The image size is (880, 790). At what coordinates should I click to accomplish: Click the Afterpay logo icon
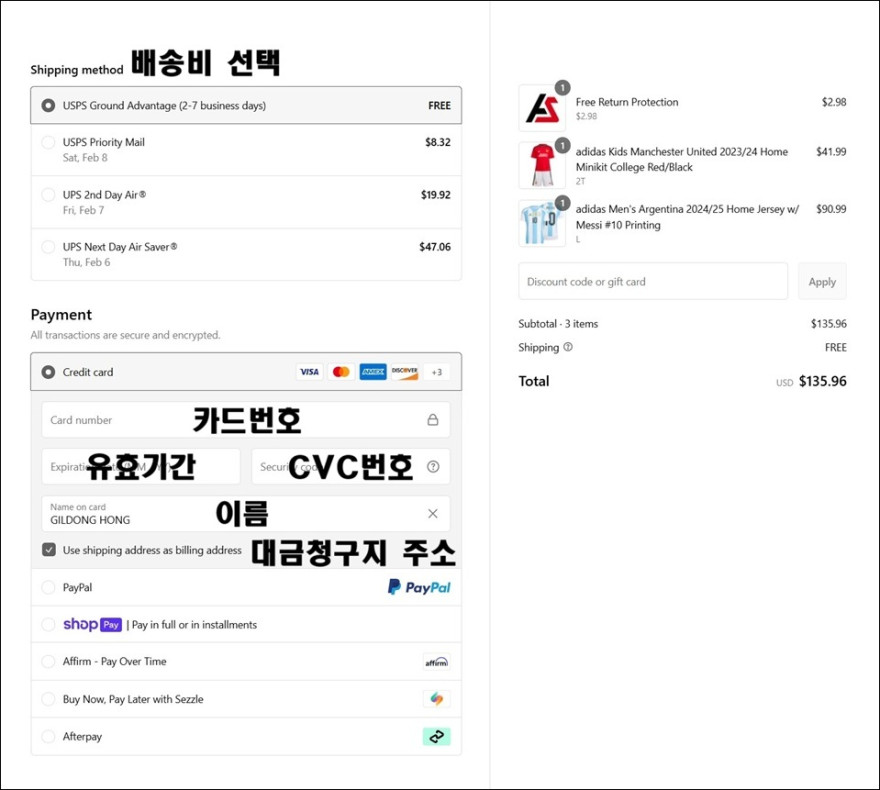437,737
